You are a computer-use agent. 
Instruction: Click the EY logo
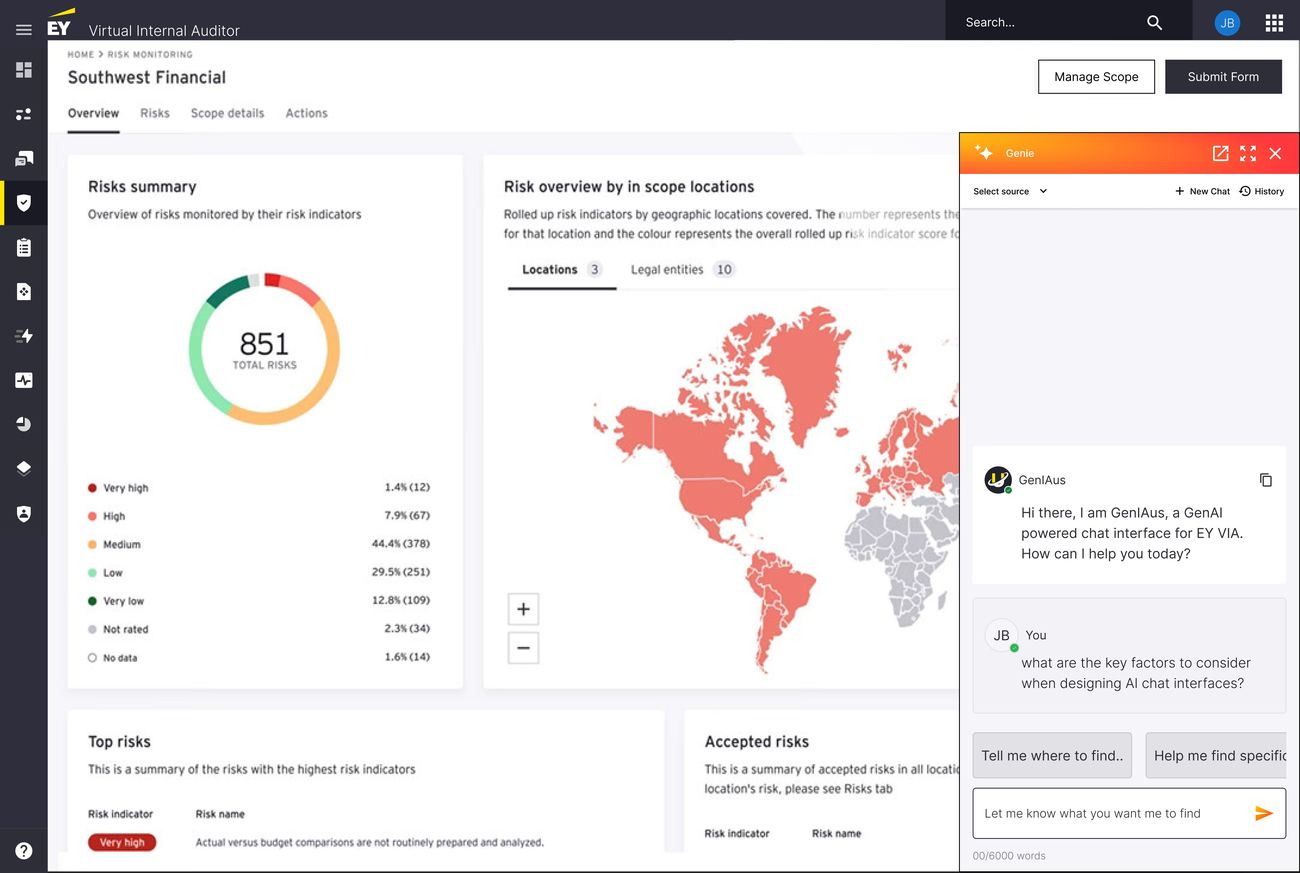(x=61, y=22)
